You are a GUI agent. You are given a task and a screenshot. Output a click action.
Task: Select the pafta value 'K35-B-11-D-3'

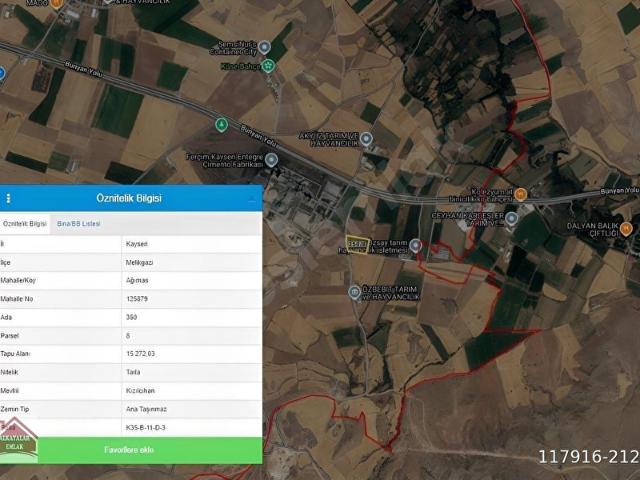click(146, 428)
